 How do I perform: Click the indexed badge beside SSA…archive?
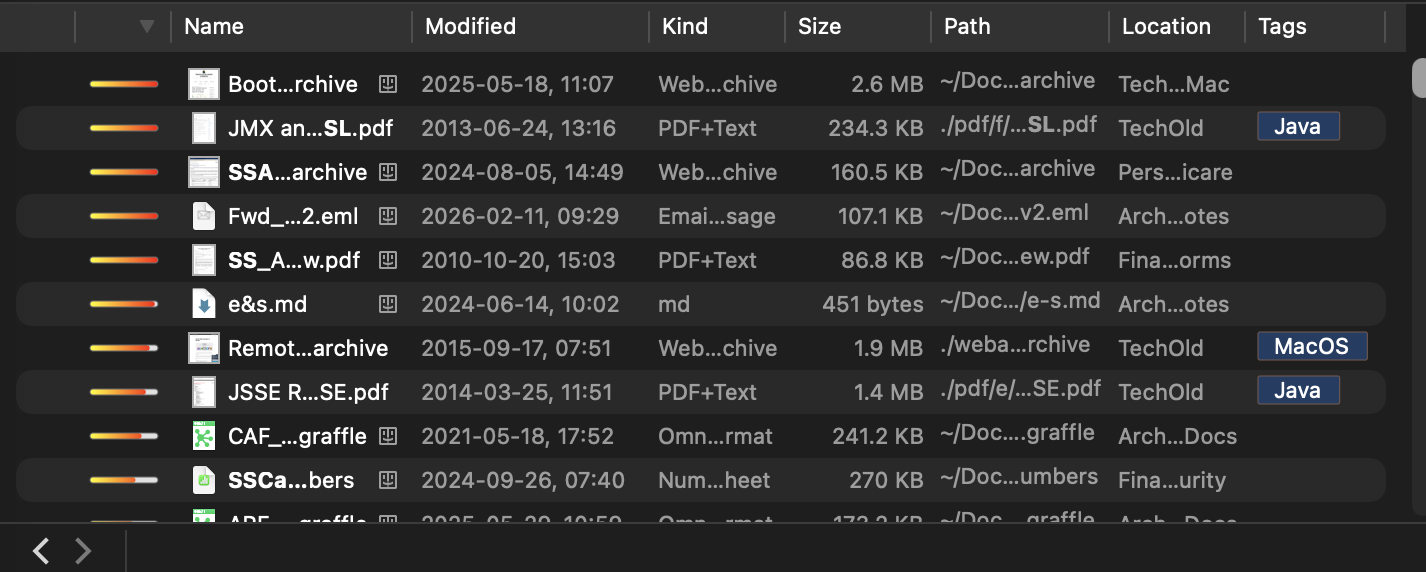pos(388,172)
